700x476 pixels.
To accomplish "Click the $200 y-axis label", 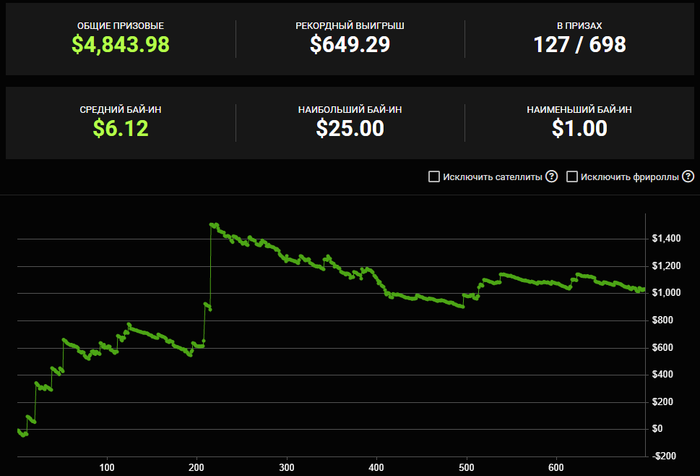I will click(662, 402).
